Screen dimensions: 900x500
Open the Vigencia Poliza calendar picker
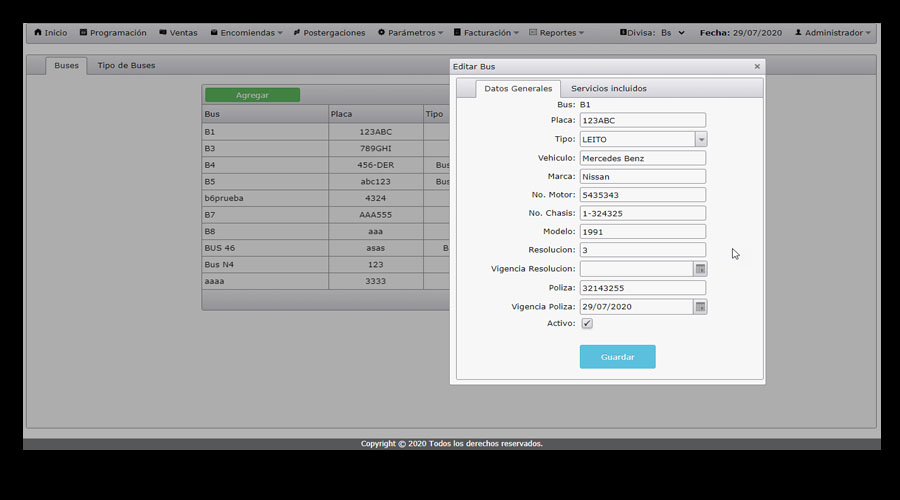(x=700, y=307)
